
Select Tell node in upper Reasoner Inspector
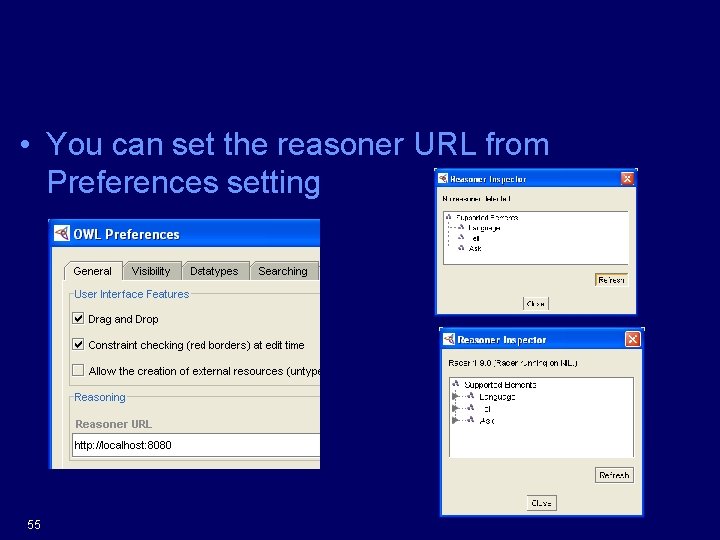pyautogui.click(x=474, y=238)
